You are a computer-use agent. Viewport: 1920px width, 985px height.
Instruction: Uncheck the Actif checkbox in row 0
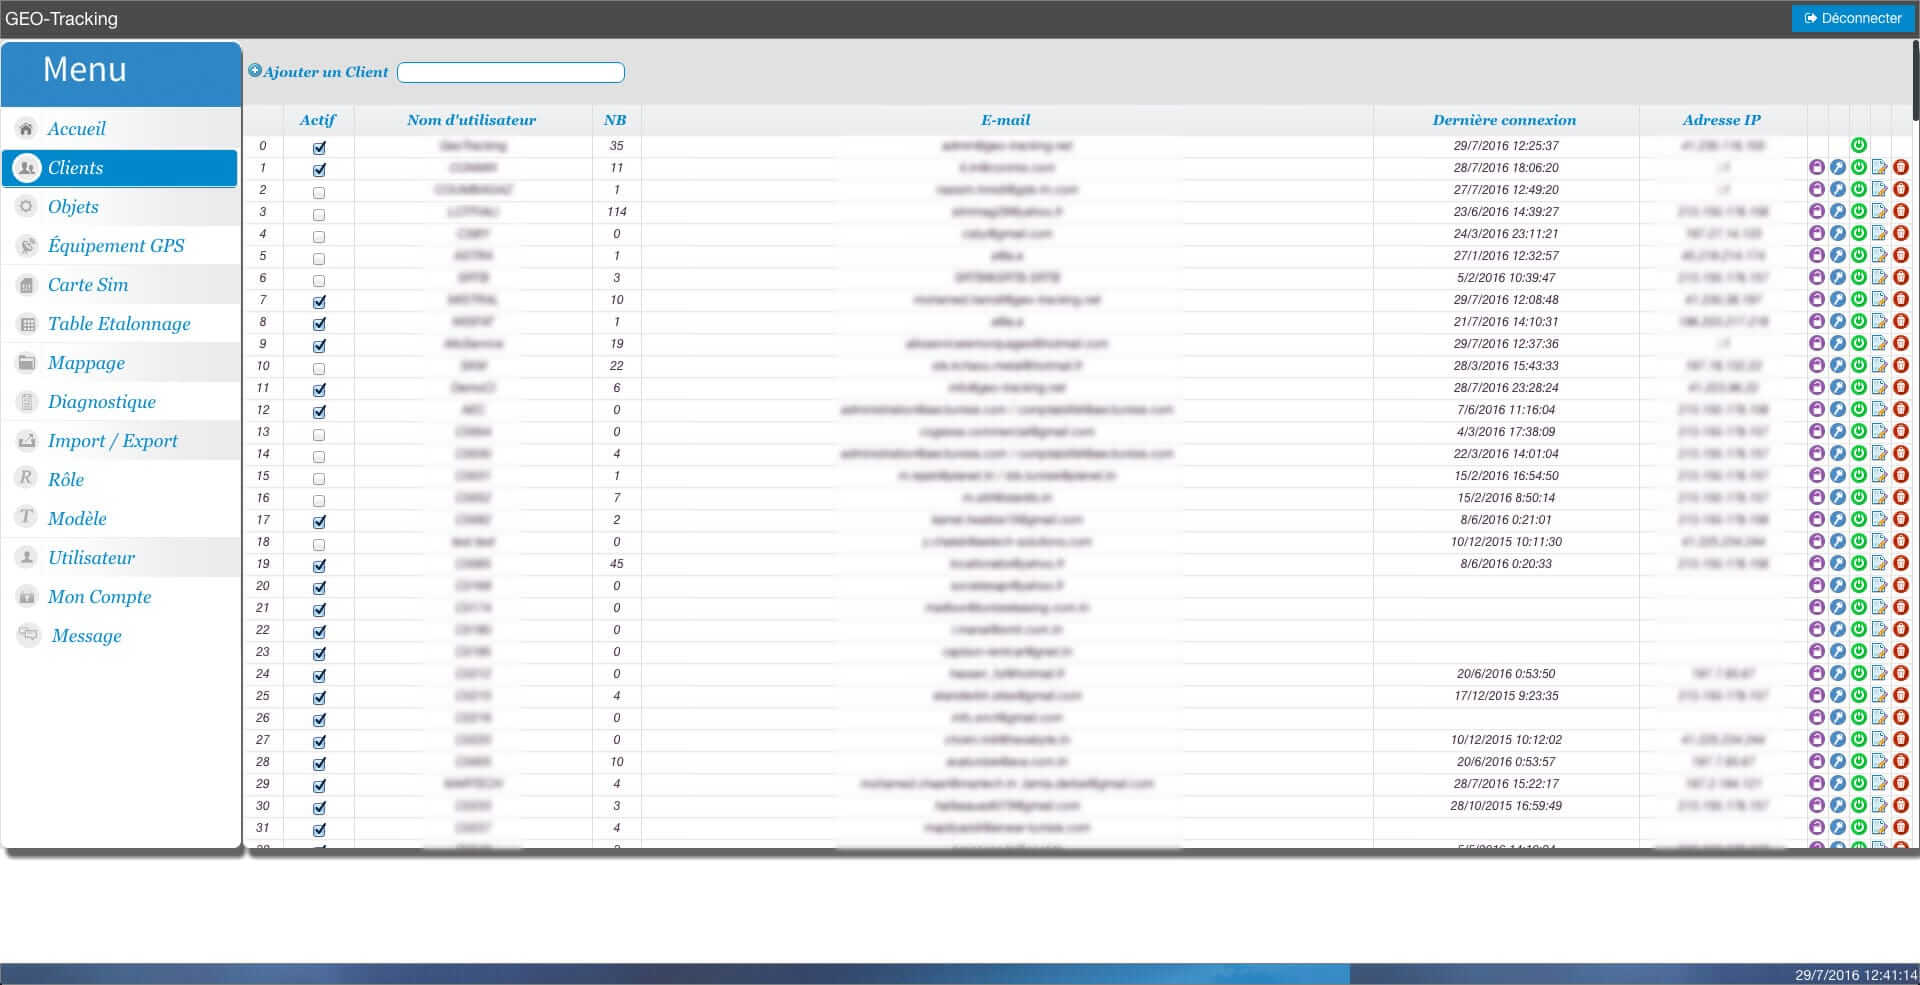319,147
